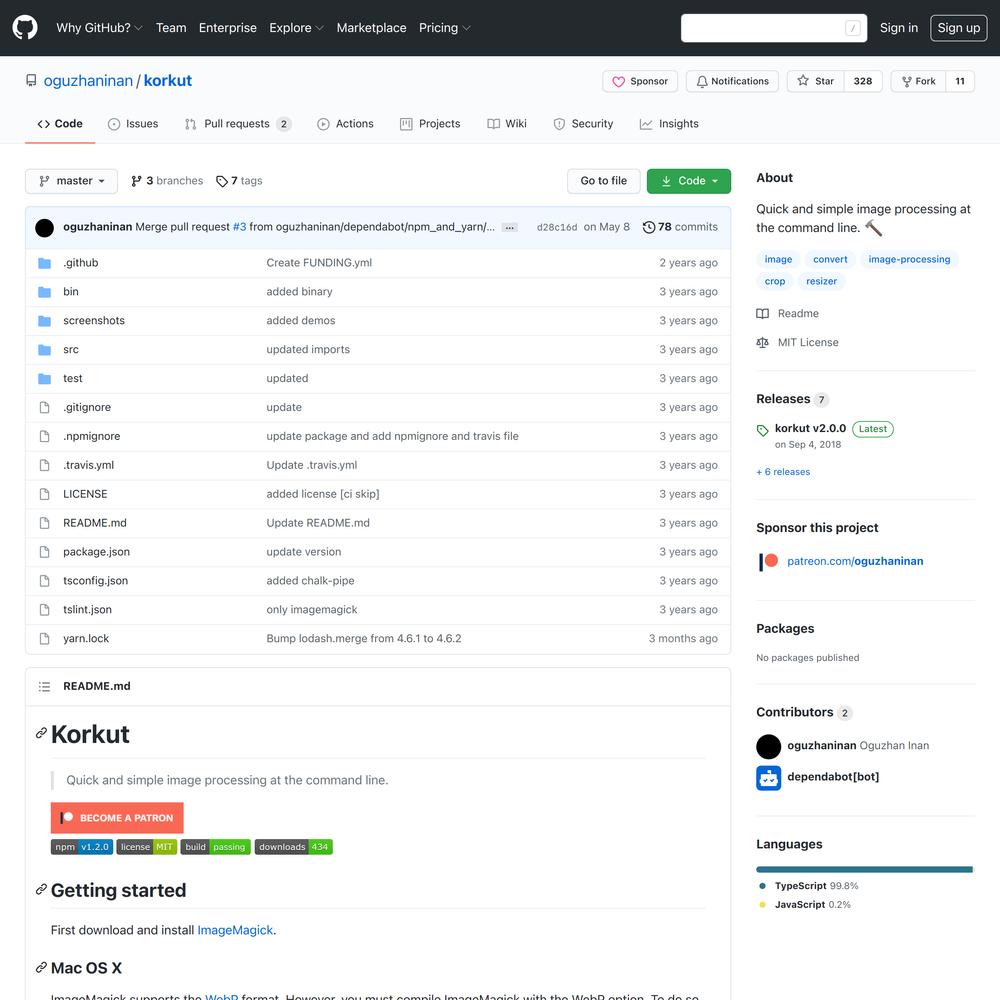Click the release tag icon for korkut v2.0.0
Image resolution: width=1000 pixels, height=1000 pixels.
pyautogui.click(x=763, y=430)
